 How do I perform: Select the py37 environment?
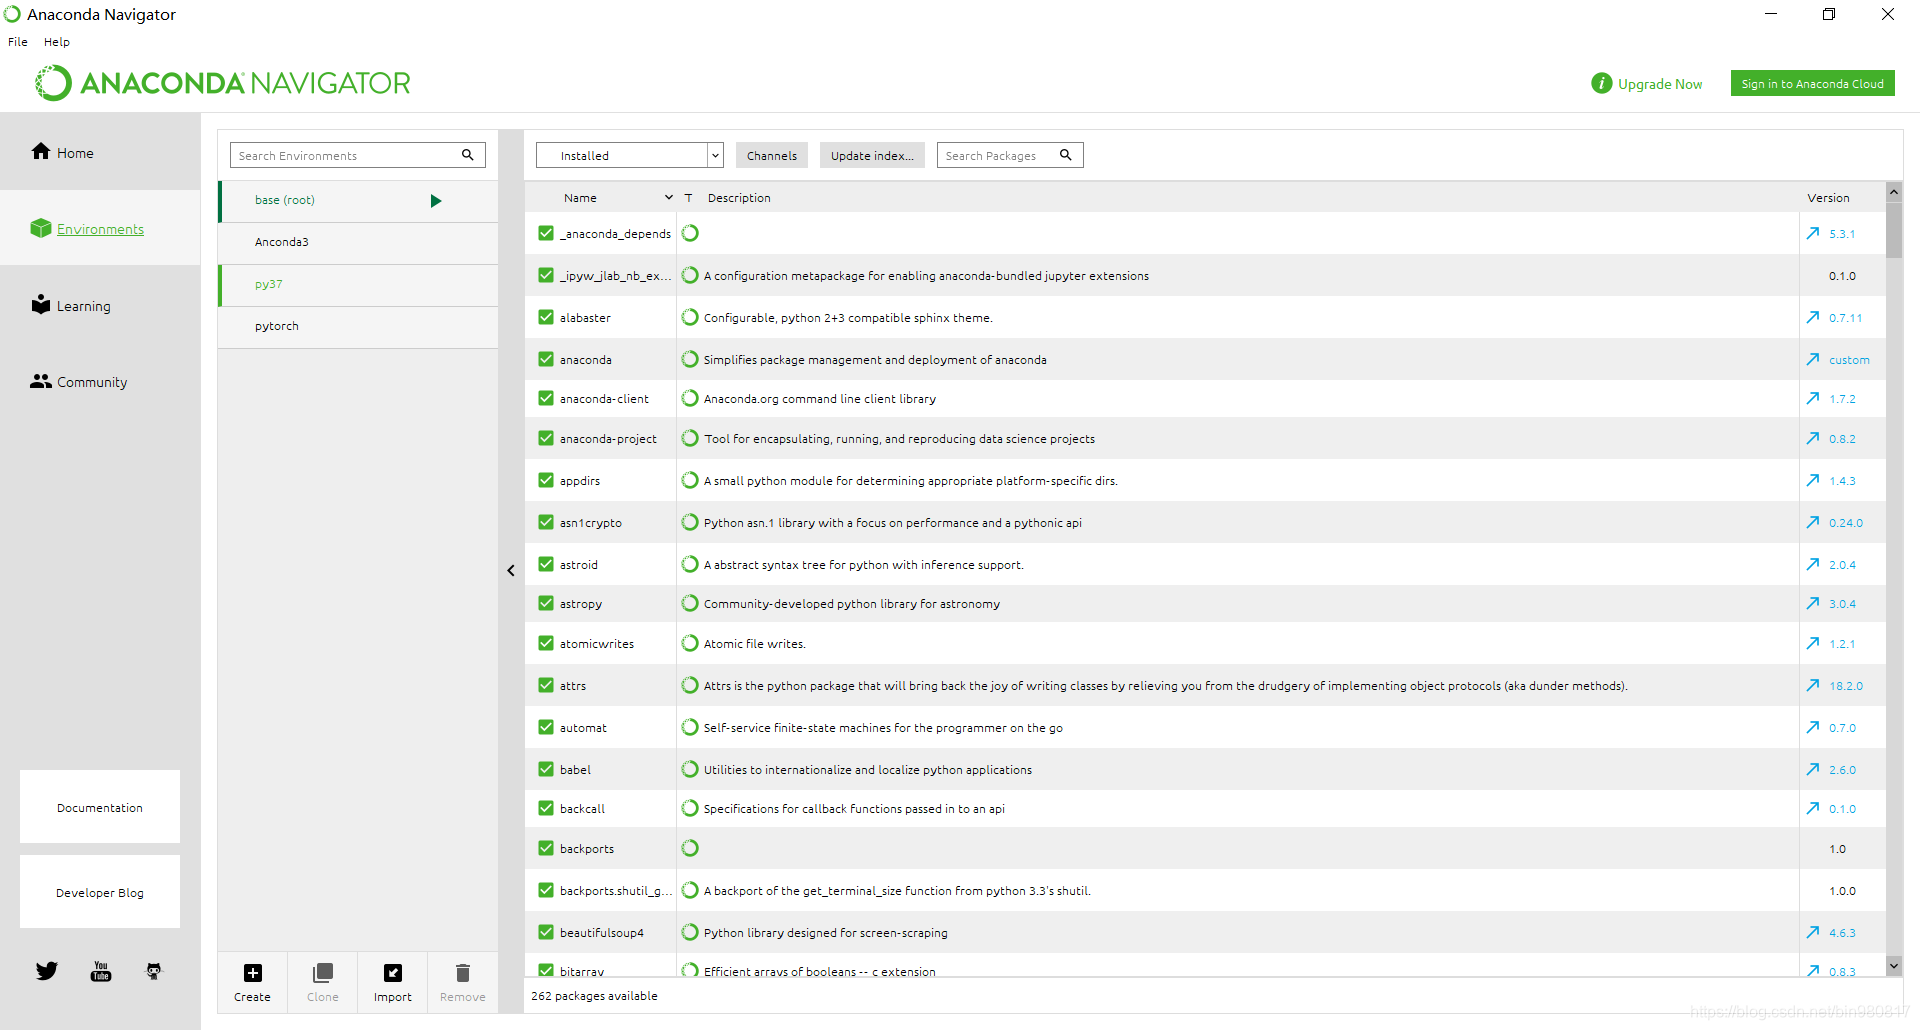tap(358, 284)
